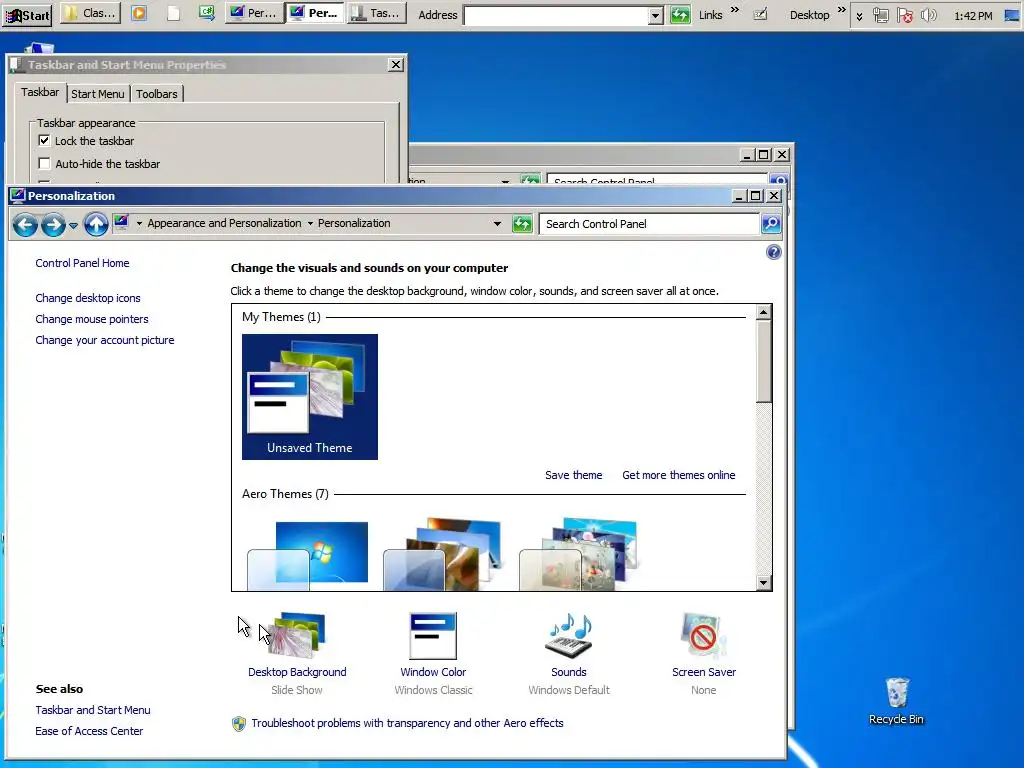This screenshot has height=768, width=1024.
Task: Refresh the Personalization window
Action: 522,224
